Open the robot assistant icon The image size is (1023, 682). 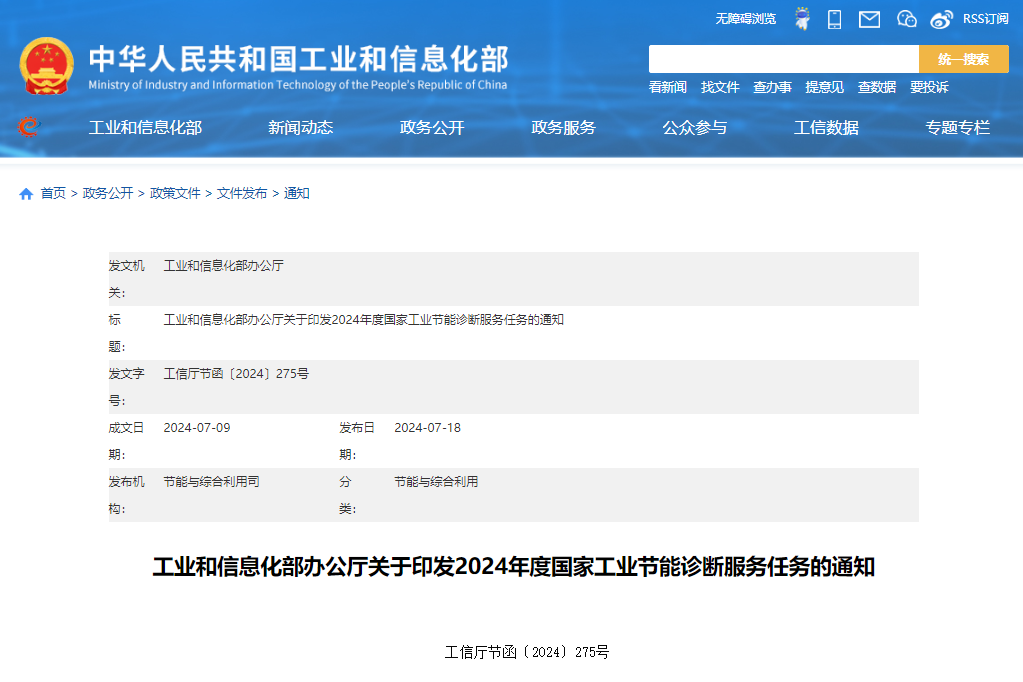pyautogui.click(x=802, y=19)
